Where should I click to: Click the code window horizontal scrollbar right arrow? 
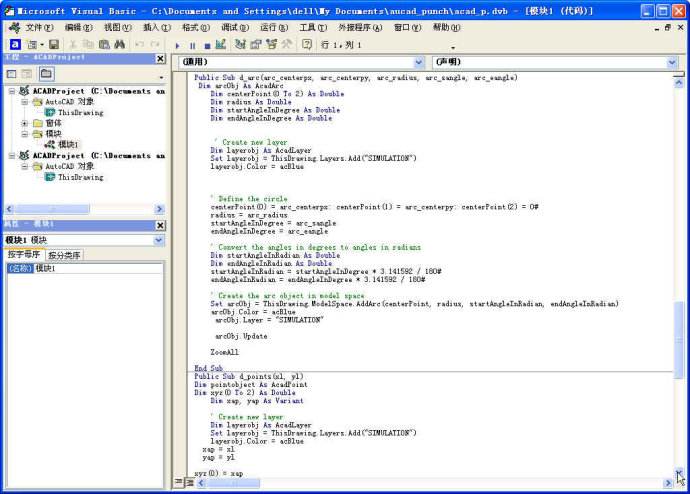[x=668, y=483]
